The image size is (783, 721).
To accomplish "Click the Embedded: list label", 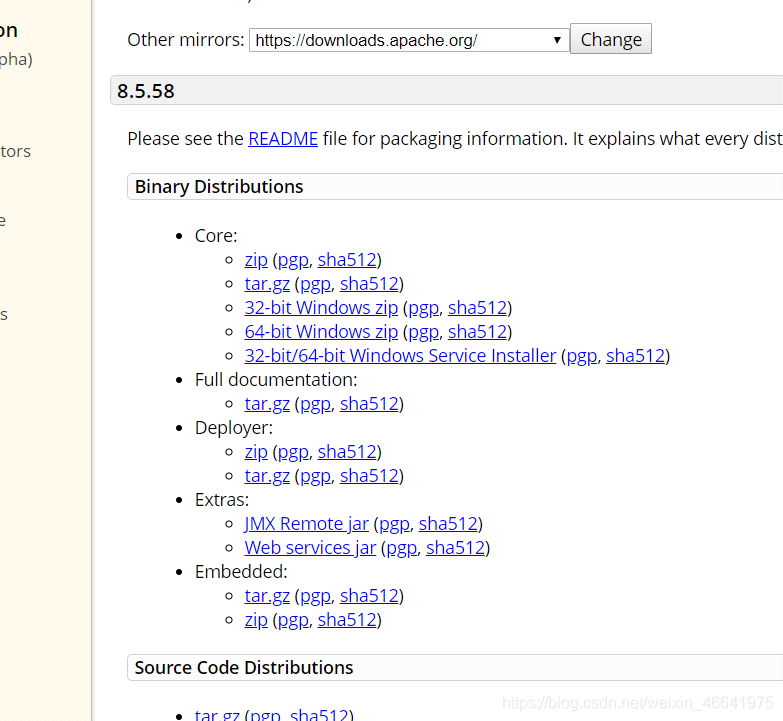I will (241, 572).
